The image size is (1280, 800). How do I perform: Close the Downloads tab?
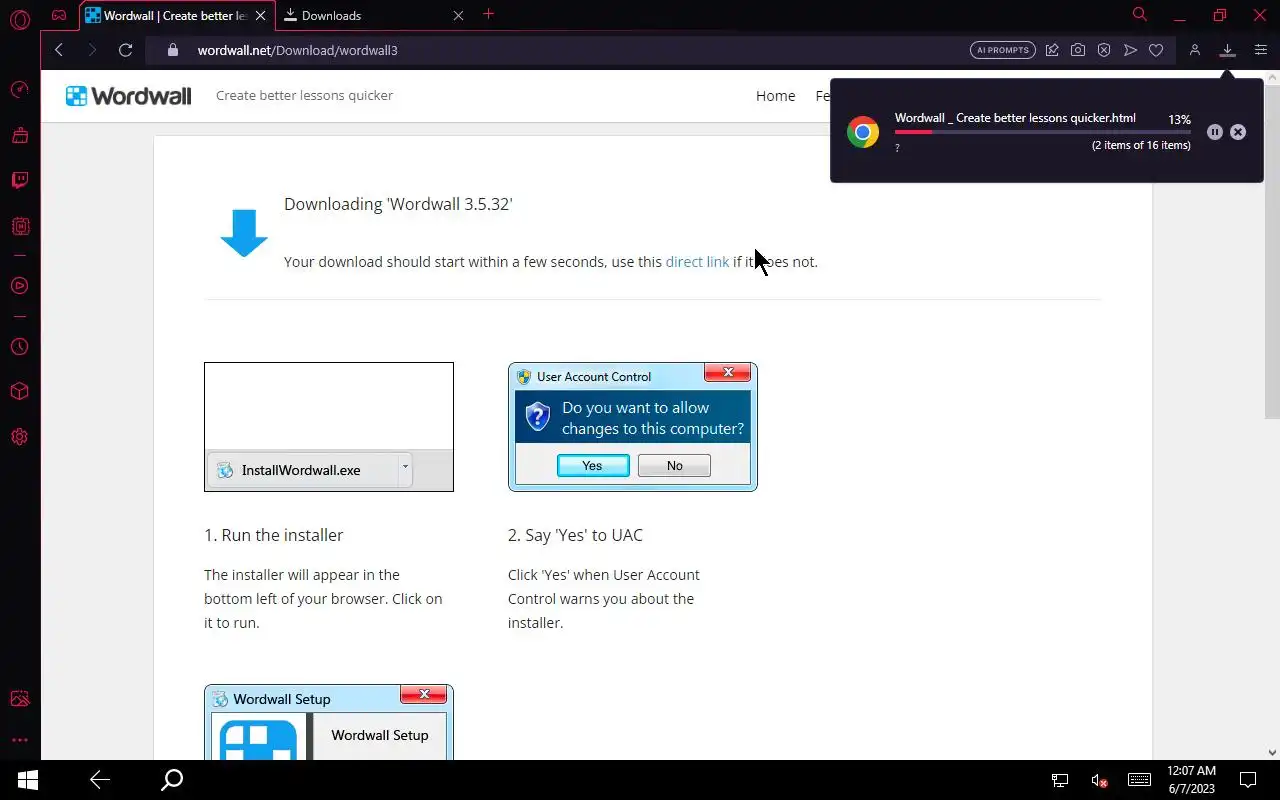(458, 15)
